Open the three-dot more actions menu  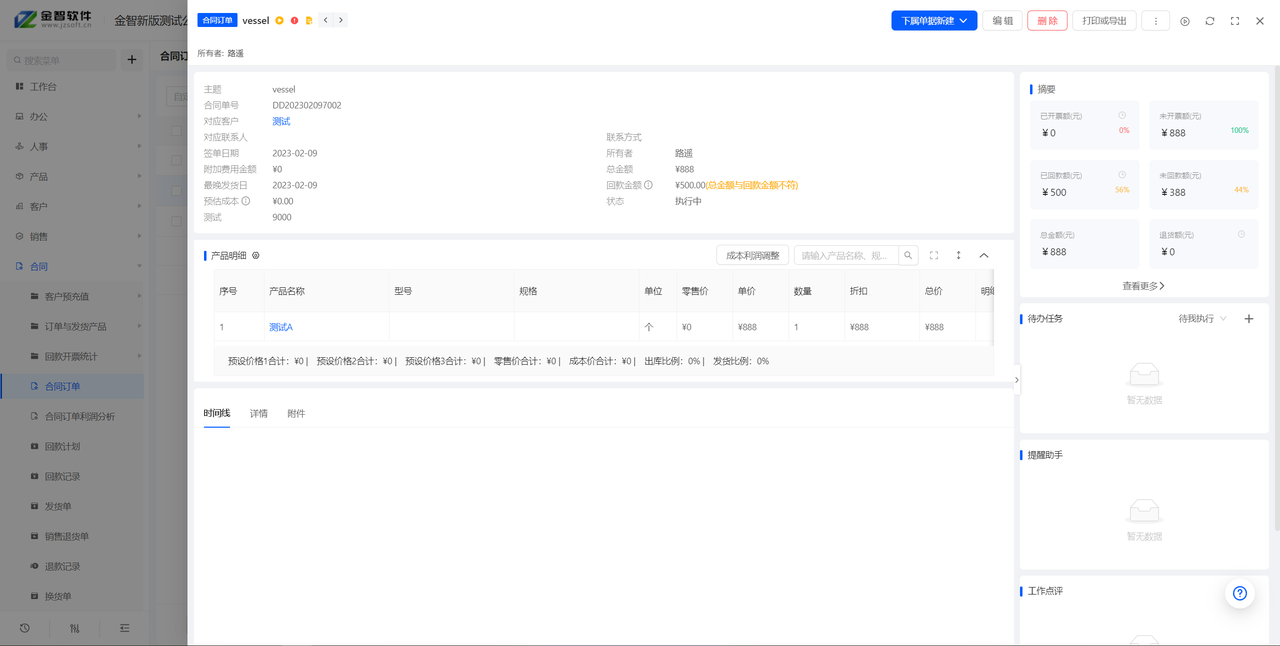click(1155, 21)
